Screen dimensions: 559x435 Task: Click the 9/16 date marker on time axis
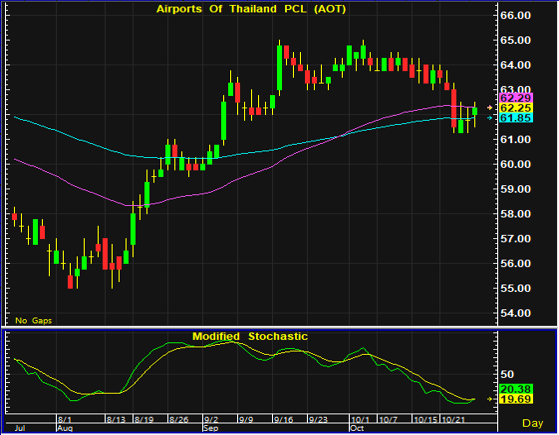pos(283,419)
